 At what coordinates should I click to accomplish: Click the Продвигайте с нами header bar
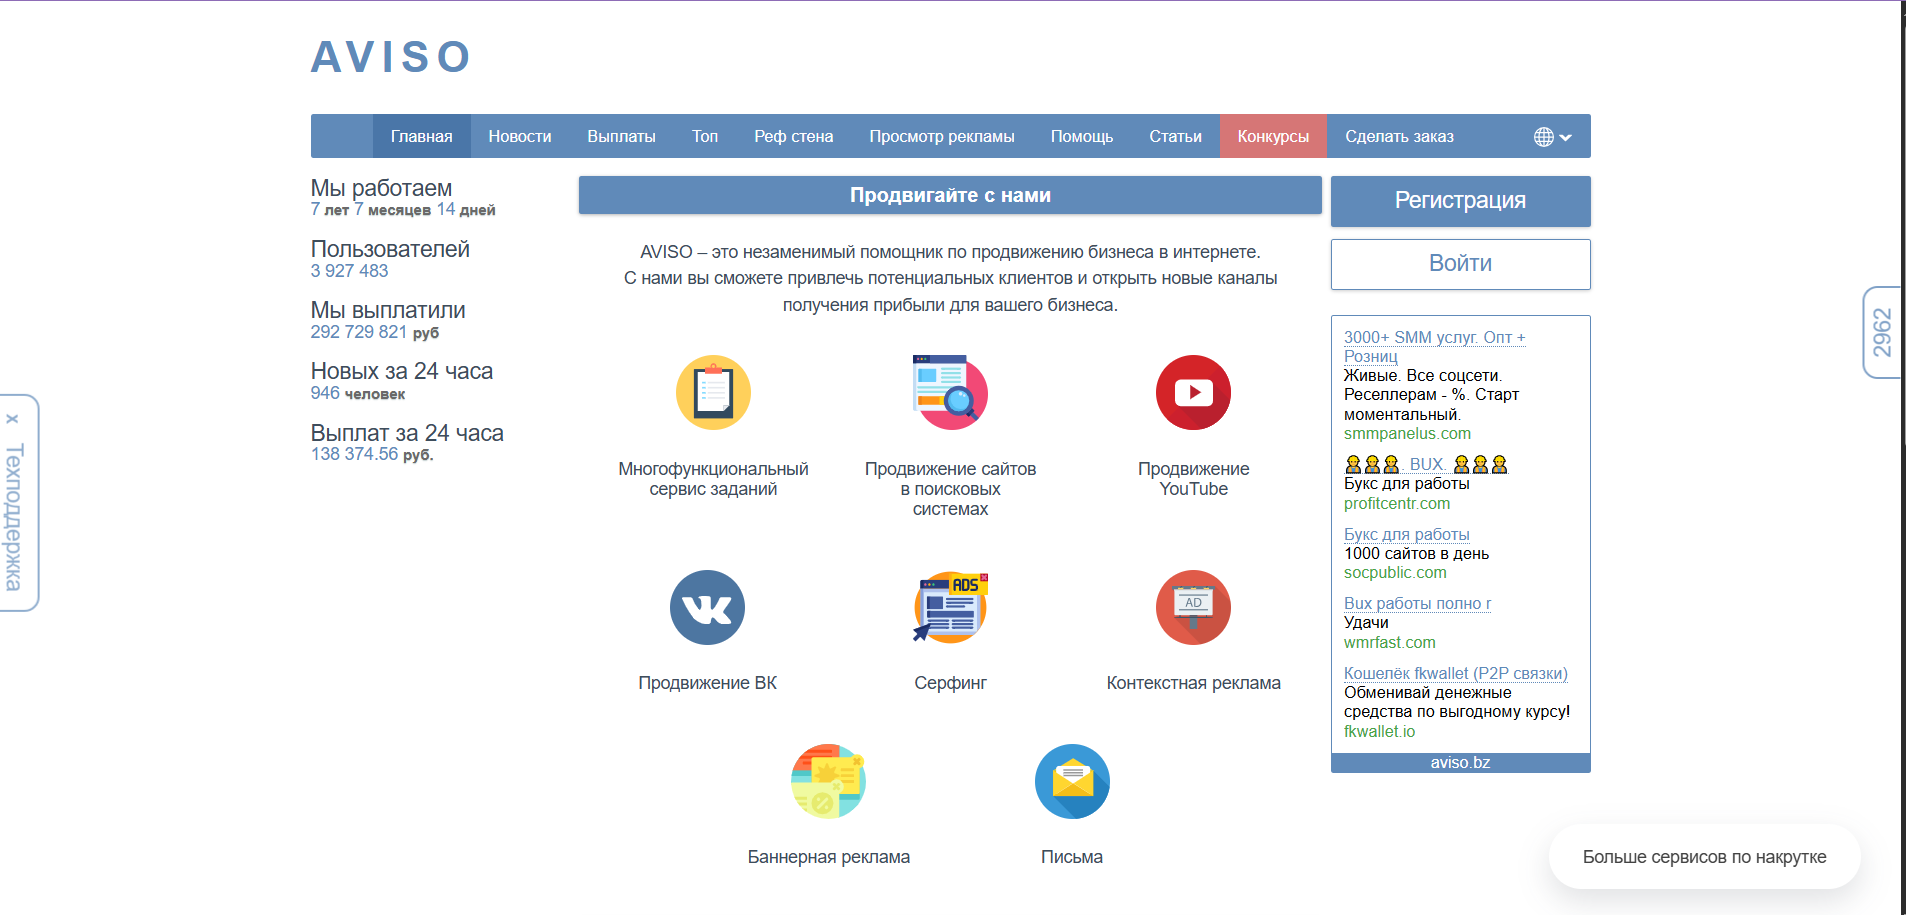(950, 195)
